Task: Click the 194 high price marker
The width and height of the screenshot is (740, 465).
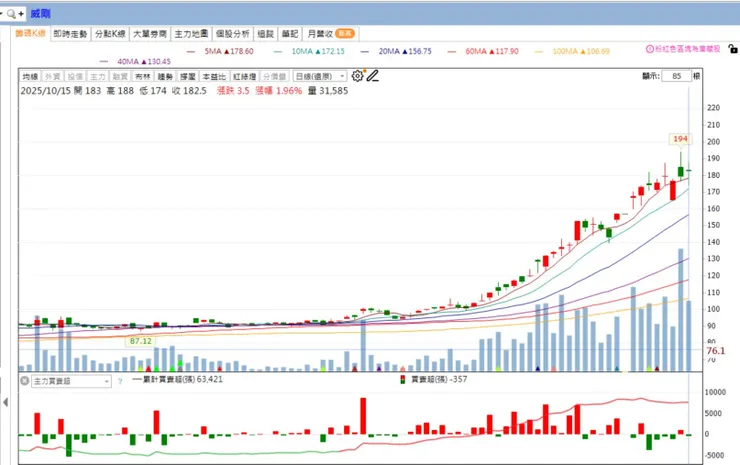Action: [x=680, y=139]
